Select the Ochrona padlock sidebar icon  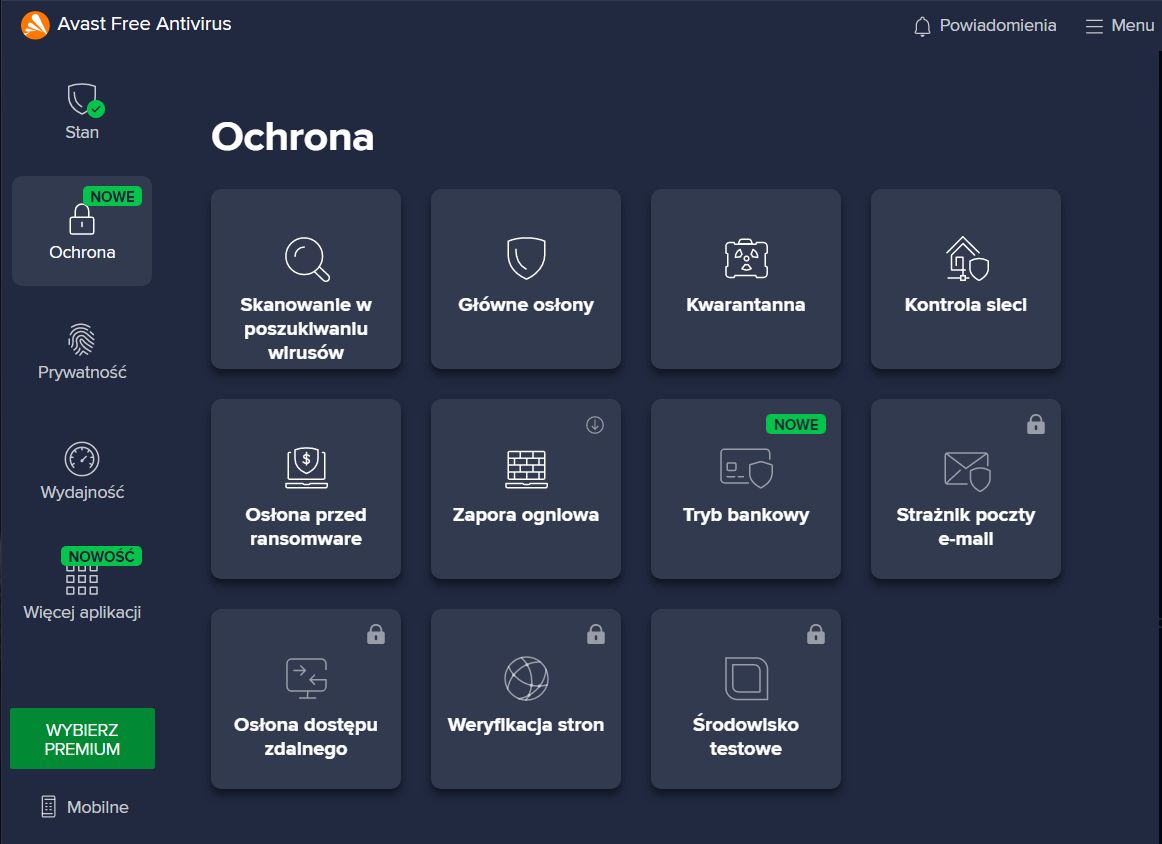[82, 219]
